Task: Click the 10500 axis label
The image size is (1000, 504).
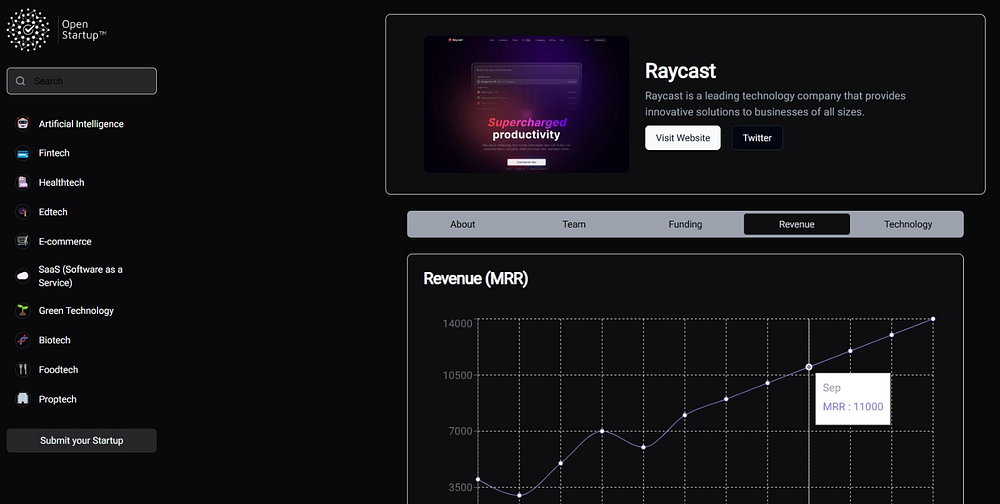Action: 458,375
